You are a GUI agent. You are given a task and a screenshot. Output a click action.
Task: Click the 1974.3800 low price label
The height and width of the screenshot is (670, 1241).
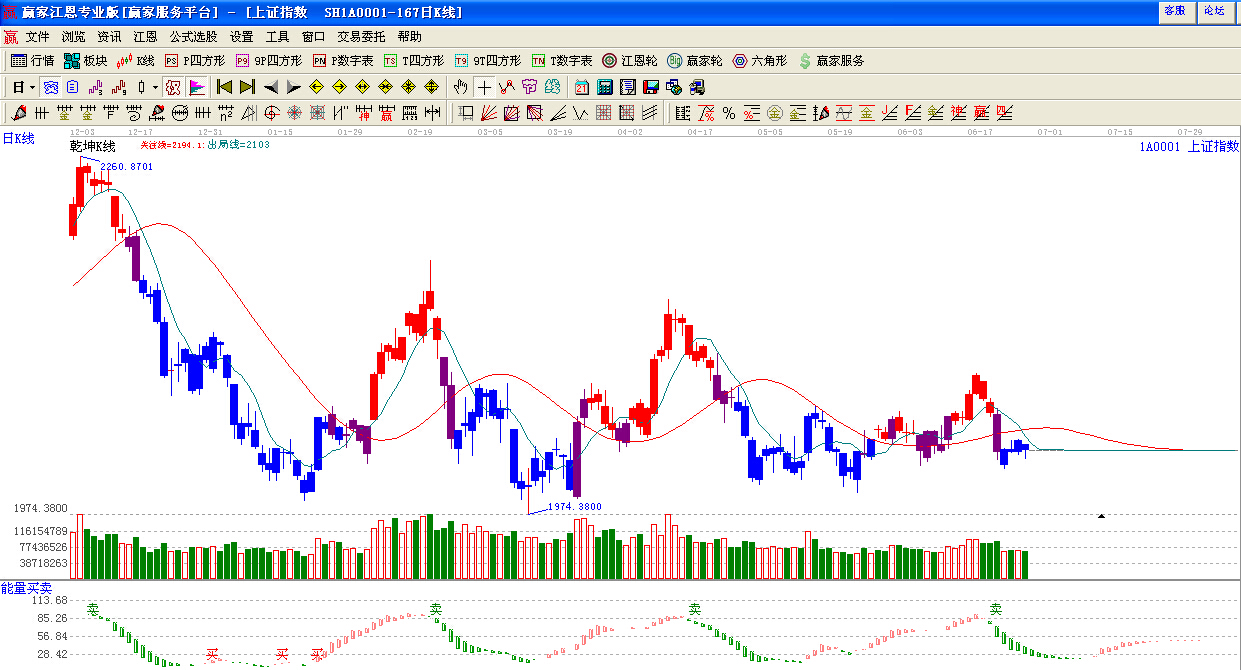tap(574, 507)
